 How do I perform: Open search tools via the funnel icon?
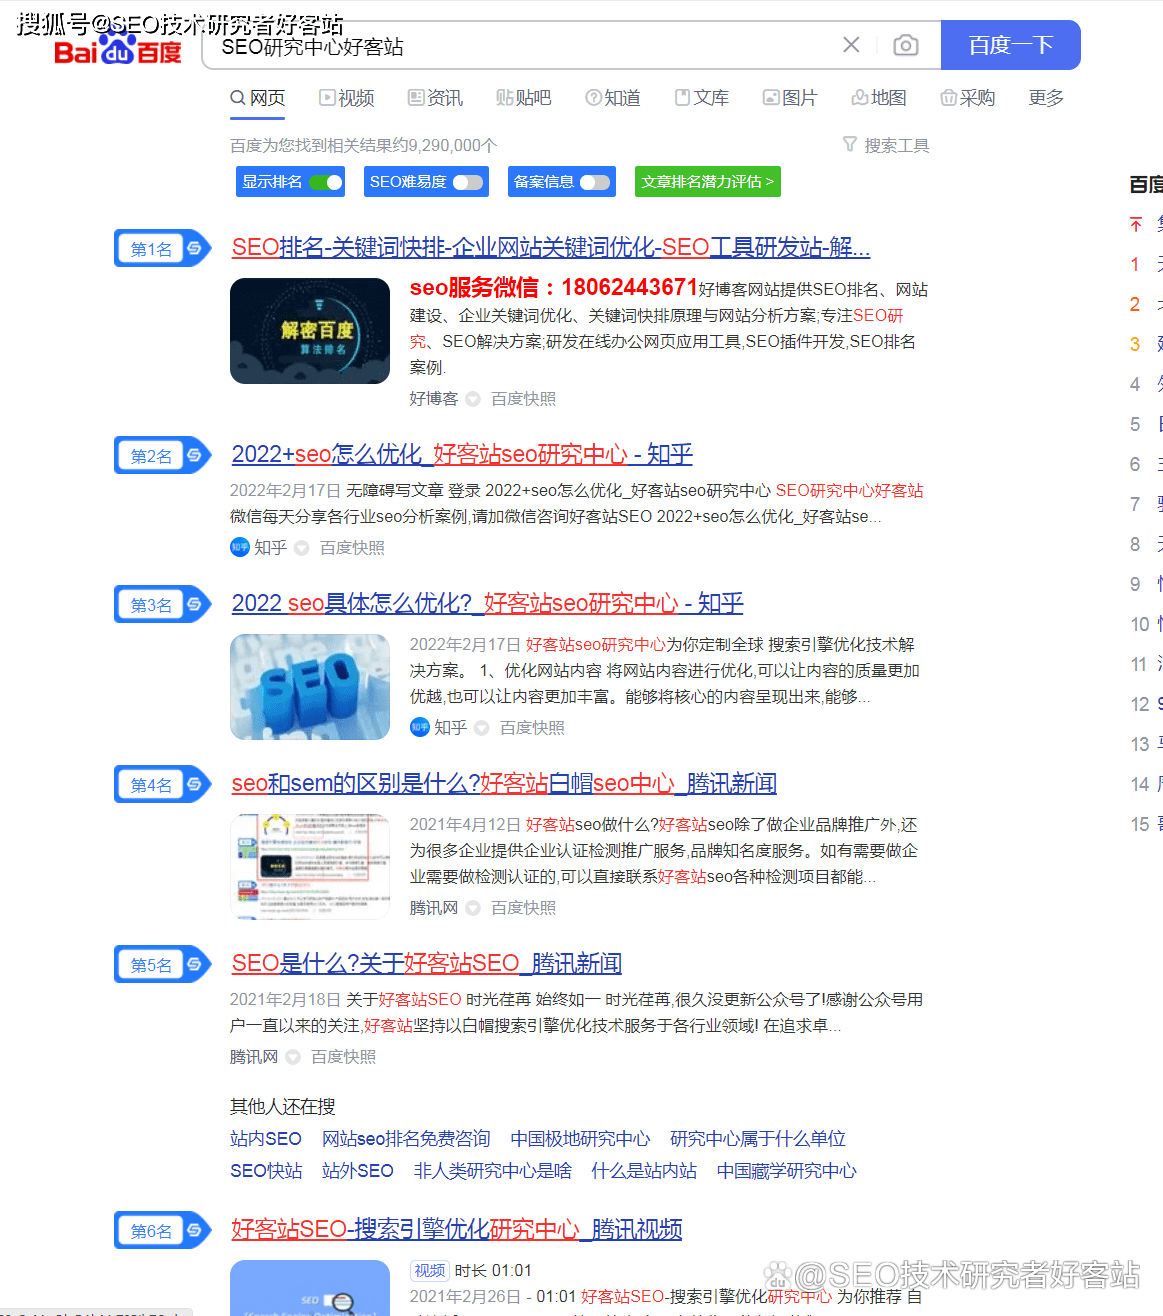point(849,144)
